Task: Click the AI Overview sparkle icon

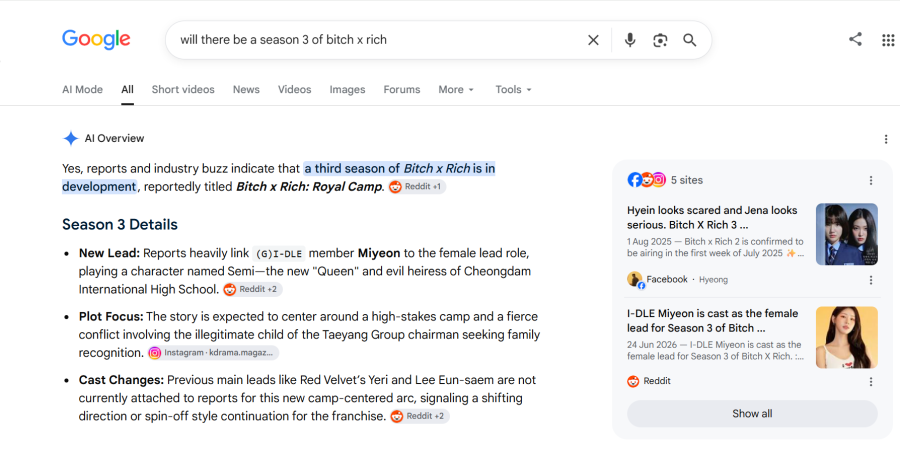Action: pos(71,138)
